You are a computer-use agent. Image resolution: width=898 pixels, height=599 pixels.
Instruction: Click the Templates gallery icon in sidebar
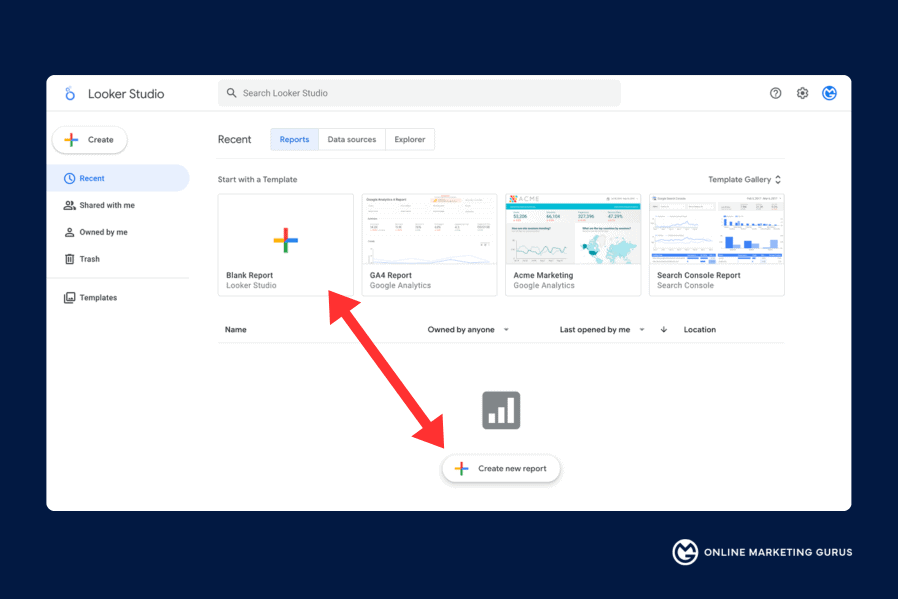tap(69, 298)
